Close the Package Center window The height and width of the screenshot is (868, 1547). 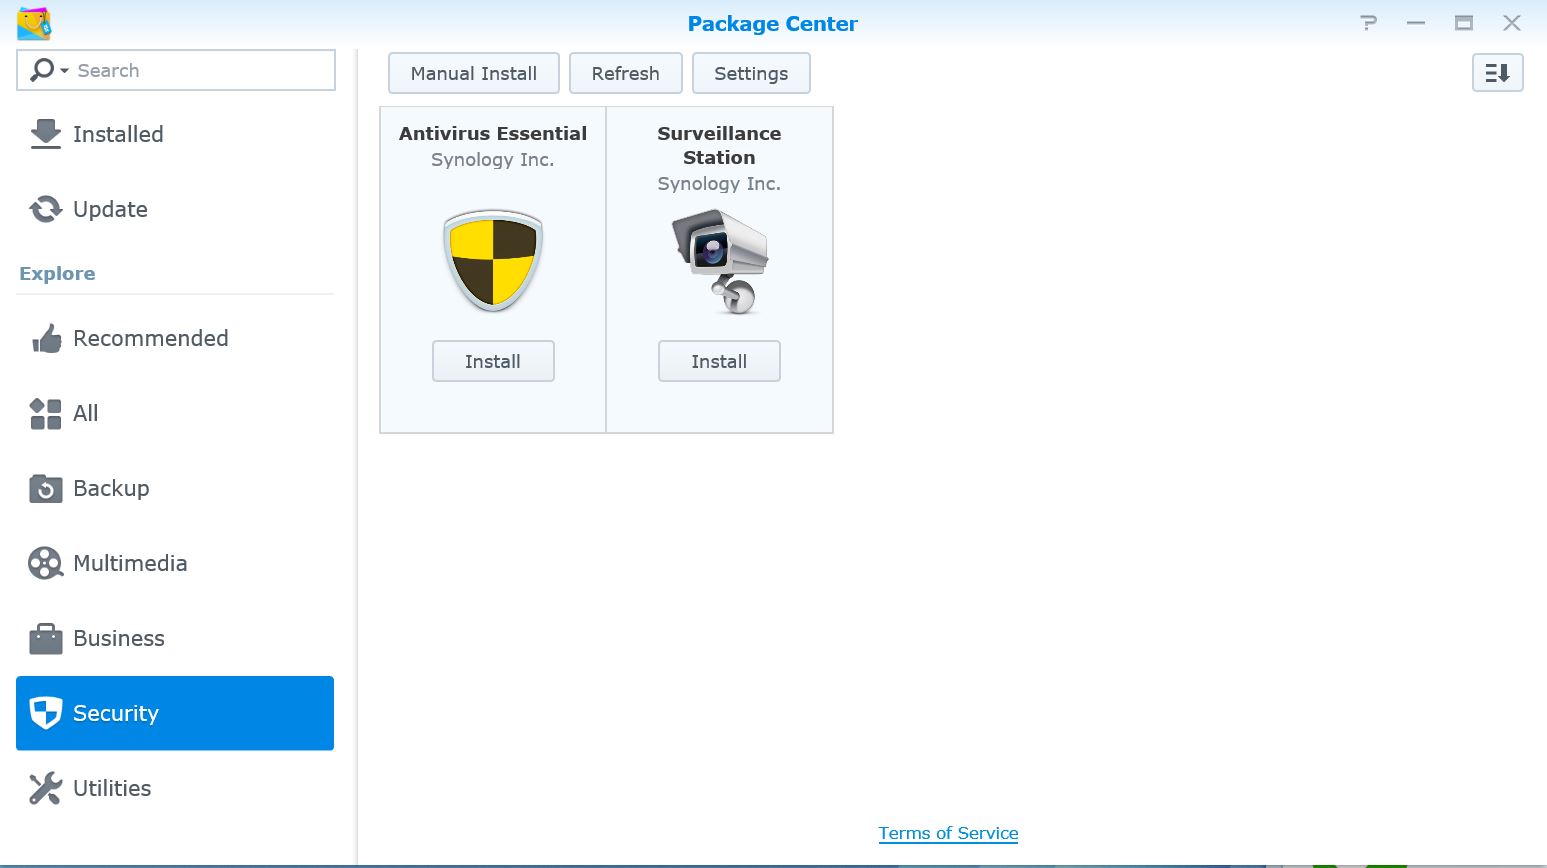click(x=1512, y=22)
